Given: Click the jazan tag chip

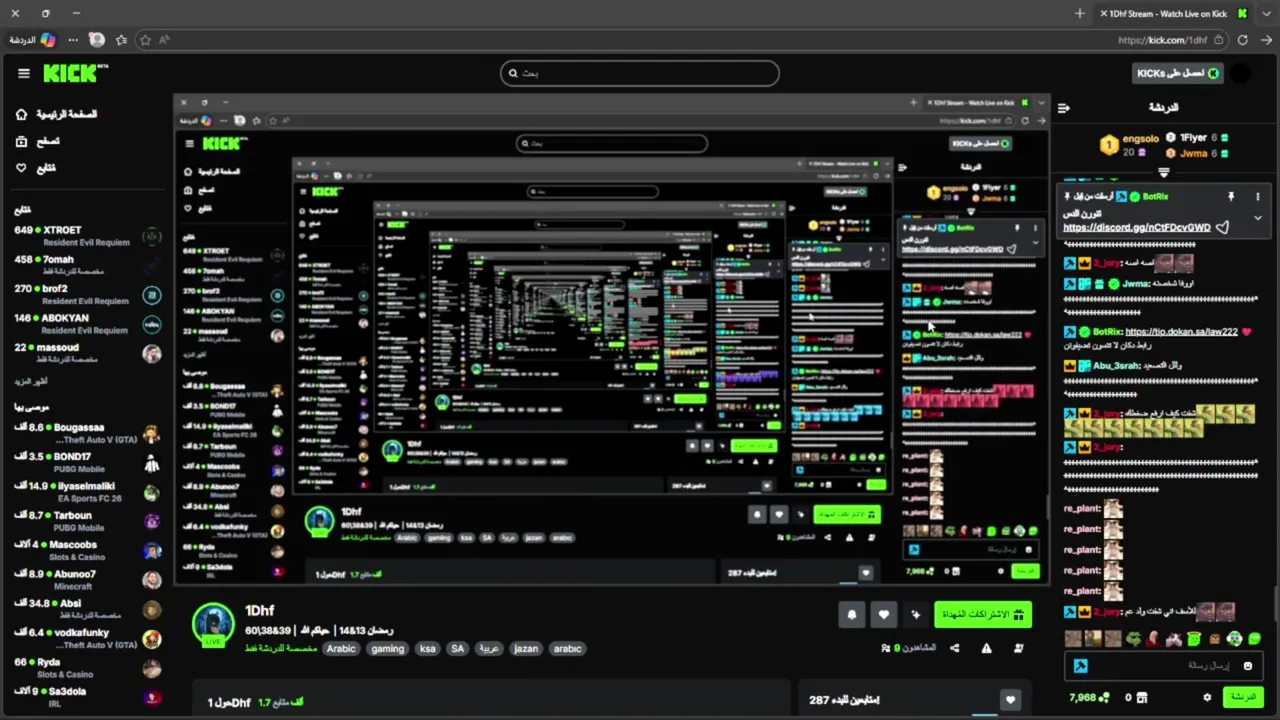Looking at the screenshot, I should [526, 648].
